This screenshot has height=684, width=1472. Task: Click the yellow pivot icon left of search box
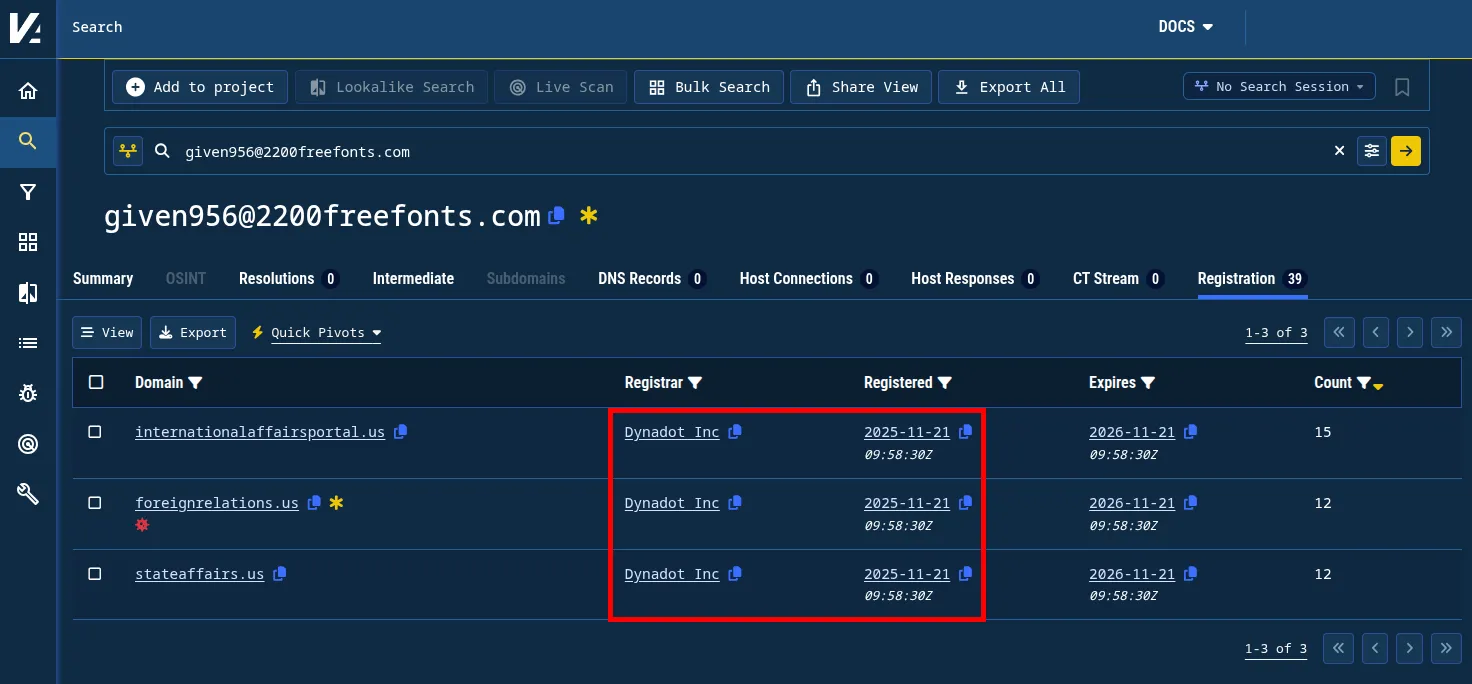coord(127,151)
